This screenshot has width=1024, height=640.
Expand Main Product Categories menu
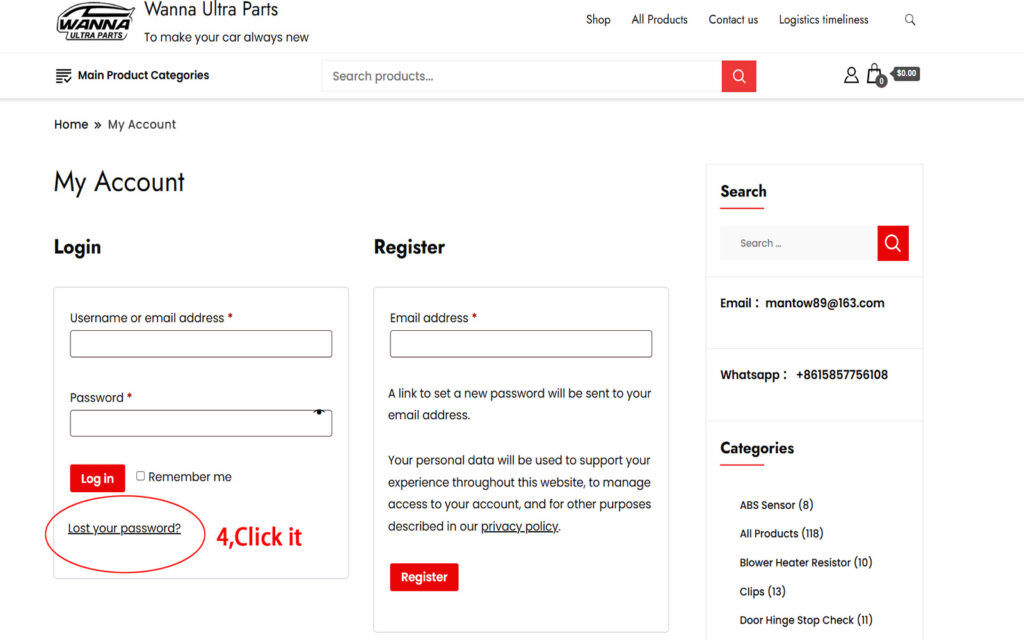(132, 76)
